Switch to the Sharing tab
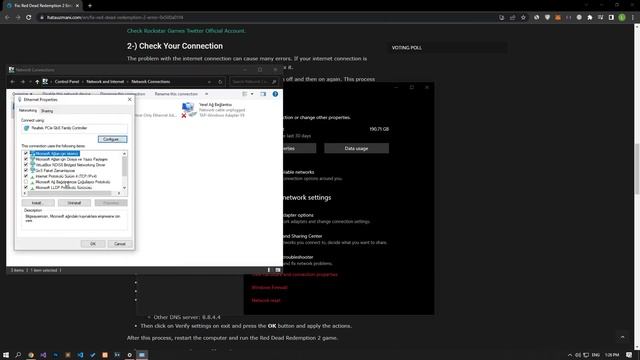Image resolution: width=640 pixels, height=360 pixels. pos(47,111)
